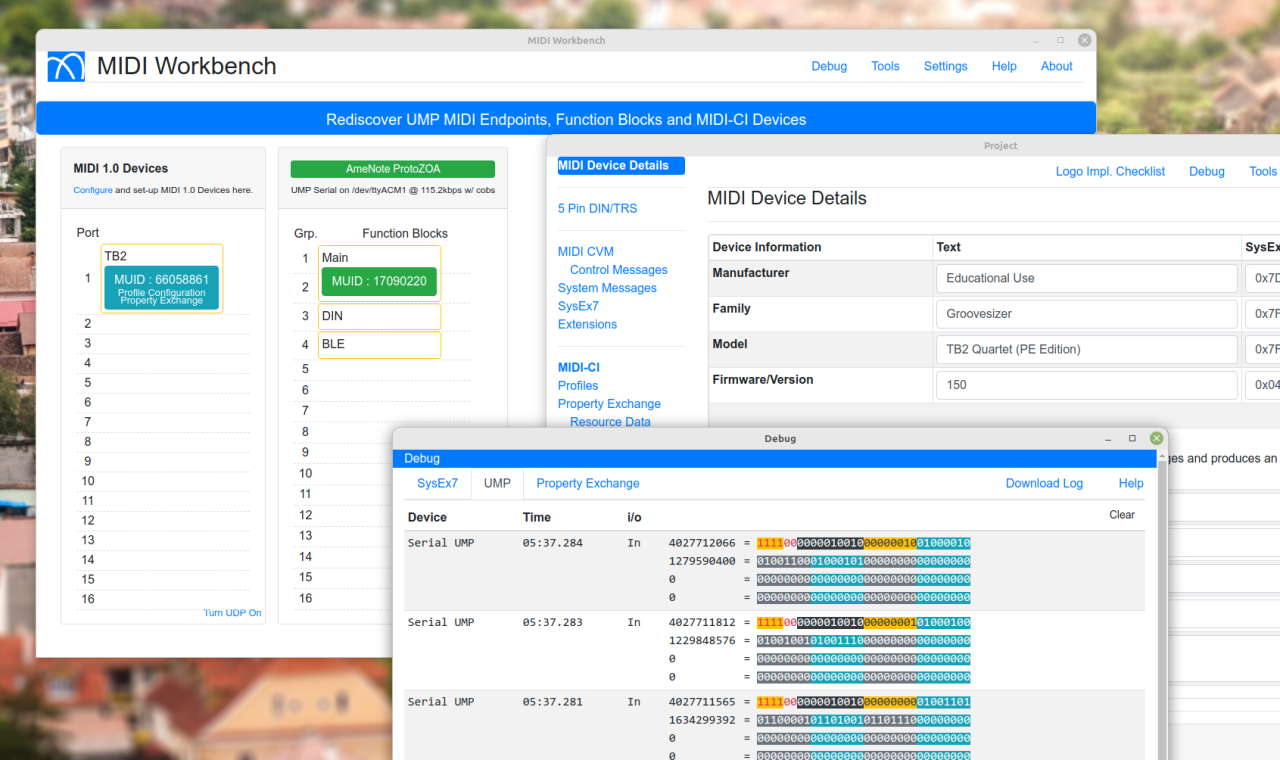
Task: Switch to the Property Exchange debug tab
Action: (587, 483)
